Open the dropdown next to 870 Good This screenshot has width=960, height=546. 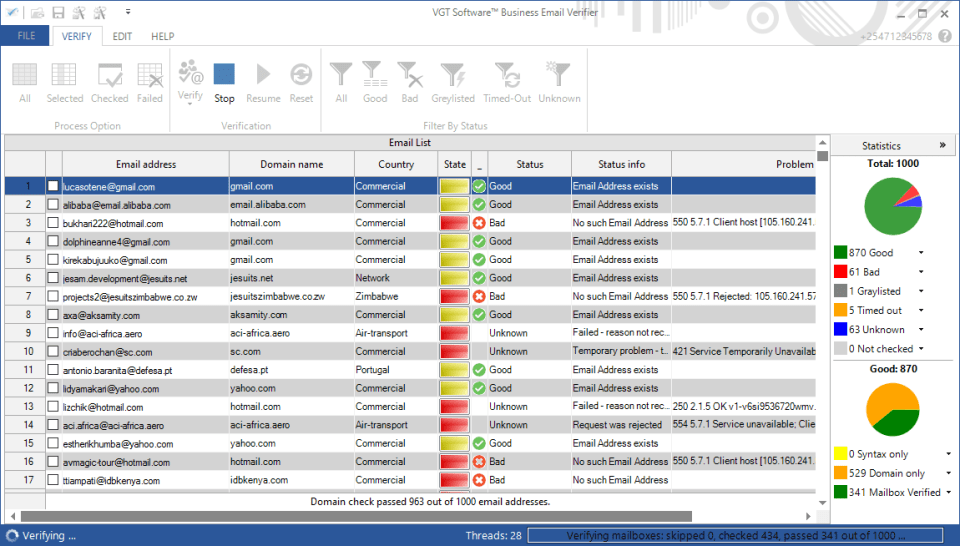pos(921,253)
